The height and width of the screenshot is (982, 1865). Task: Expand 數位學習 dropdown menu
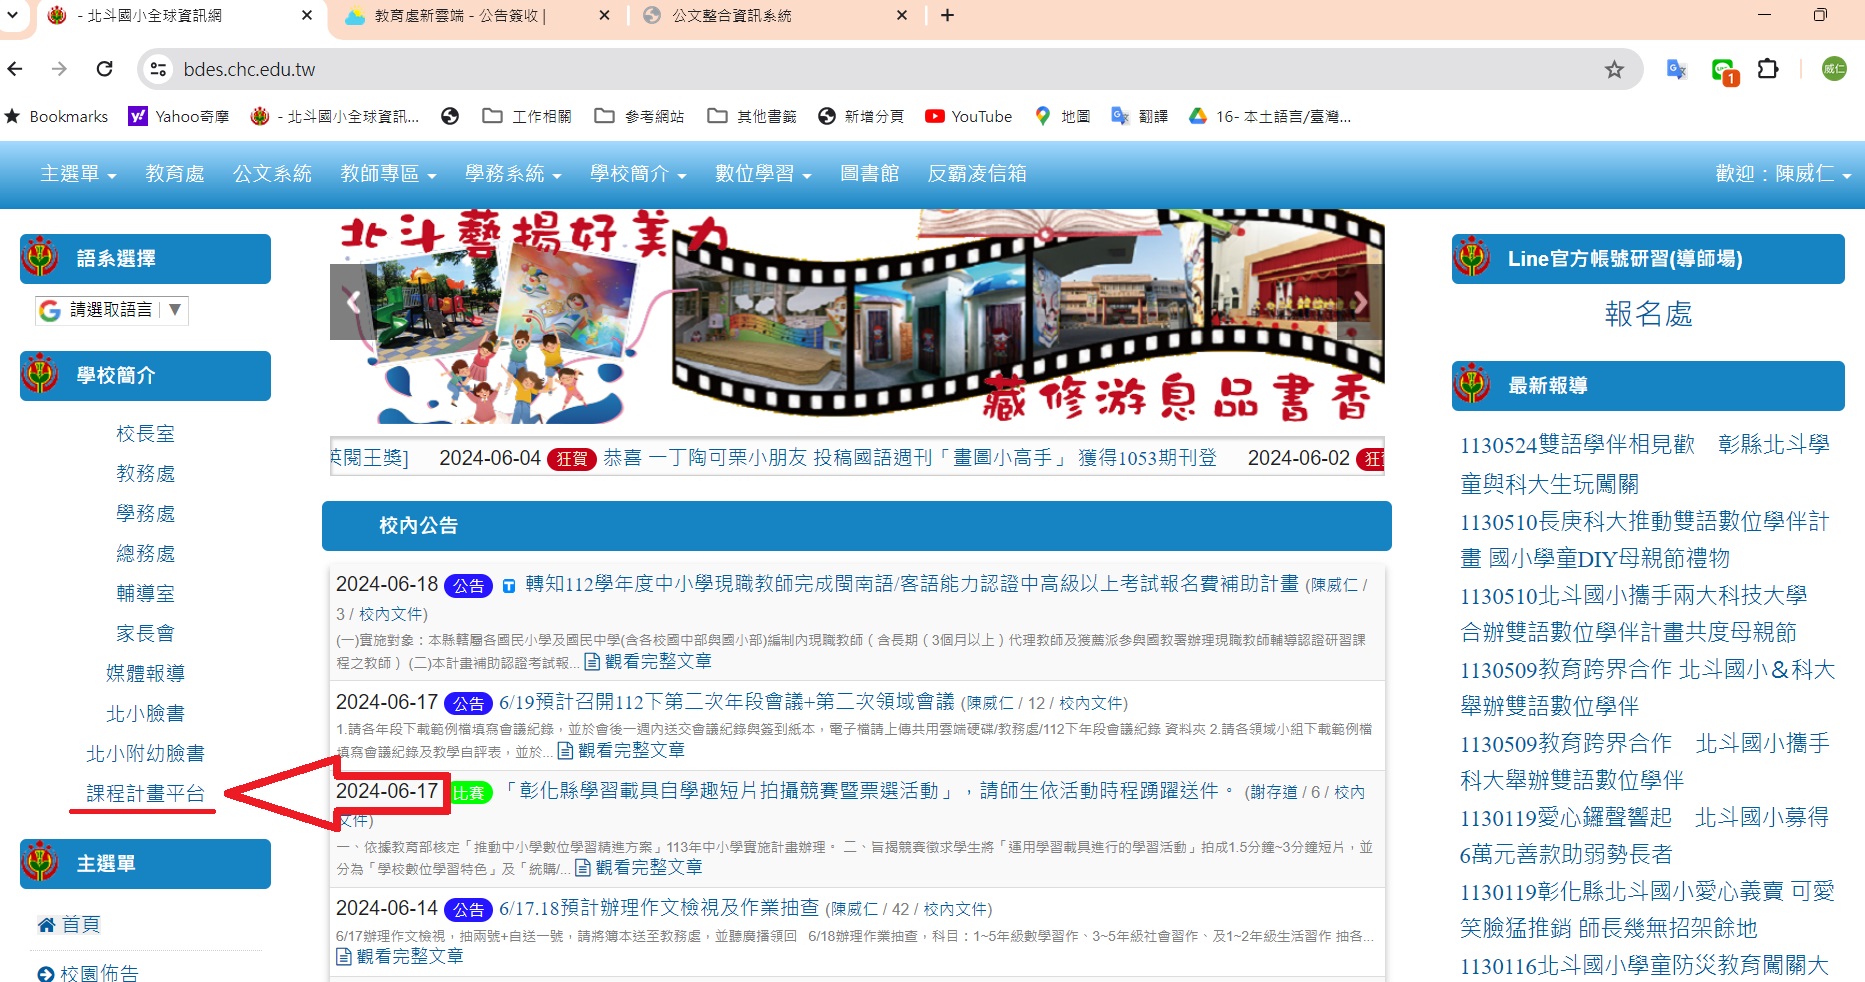pos(764,174)
